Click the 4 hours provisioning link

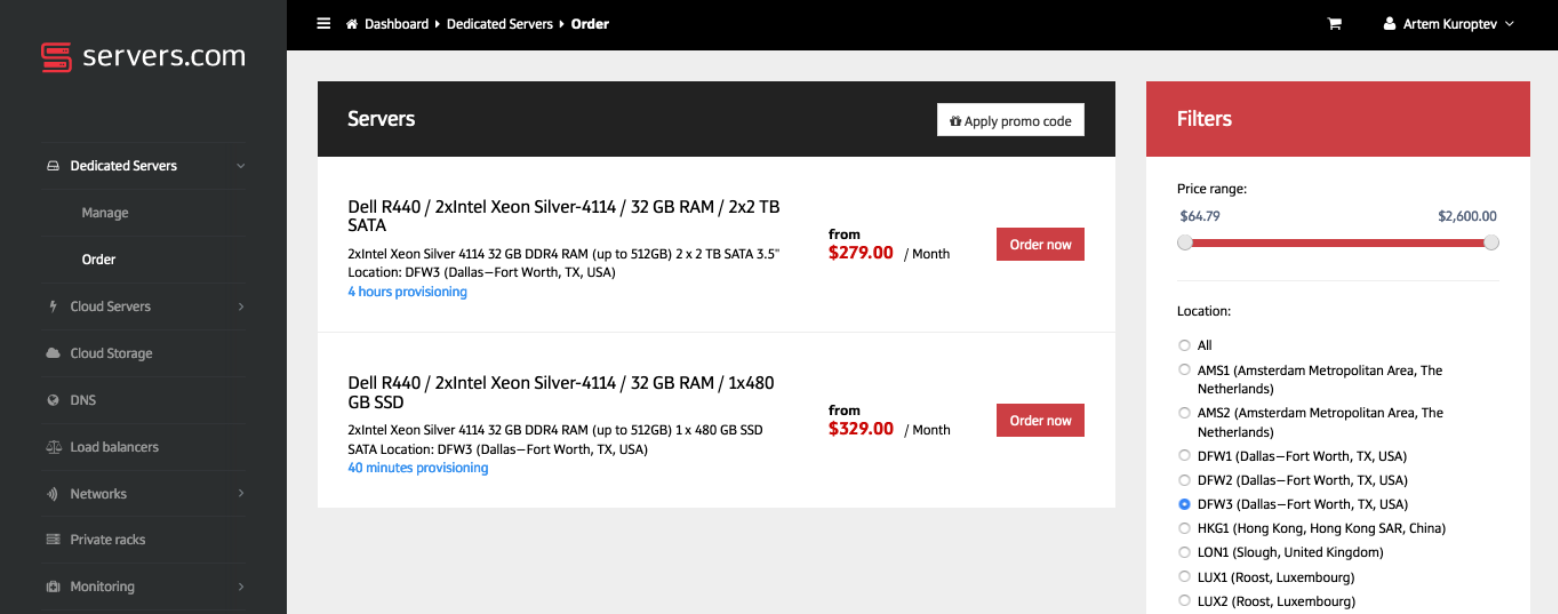click(x=407, y=292)
